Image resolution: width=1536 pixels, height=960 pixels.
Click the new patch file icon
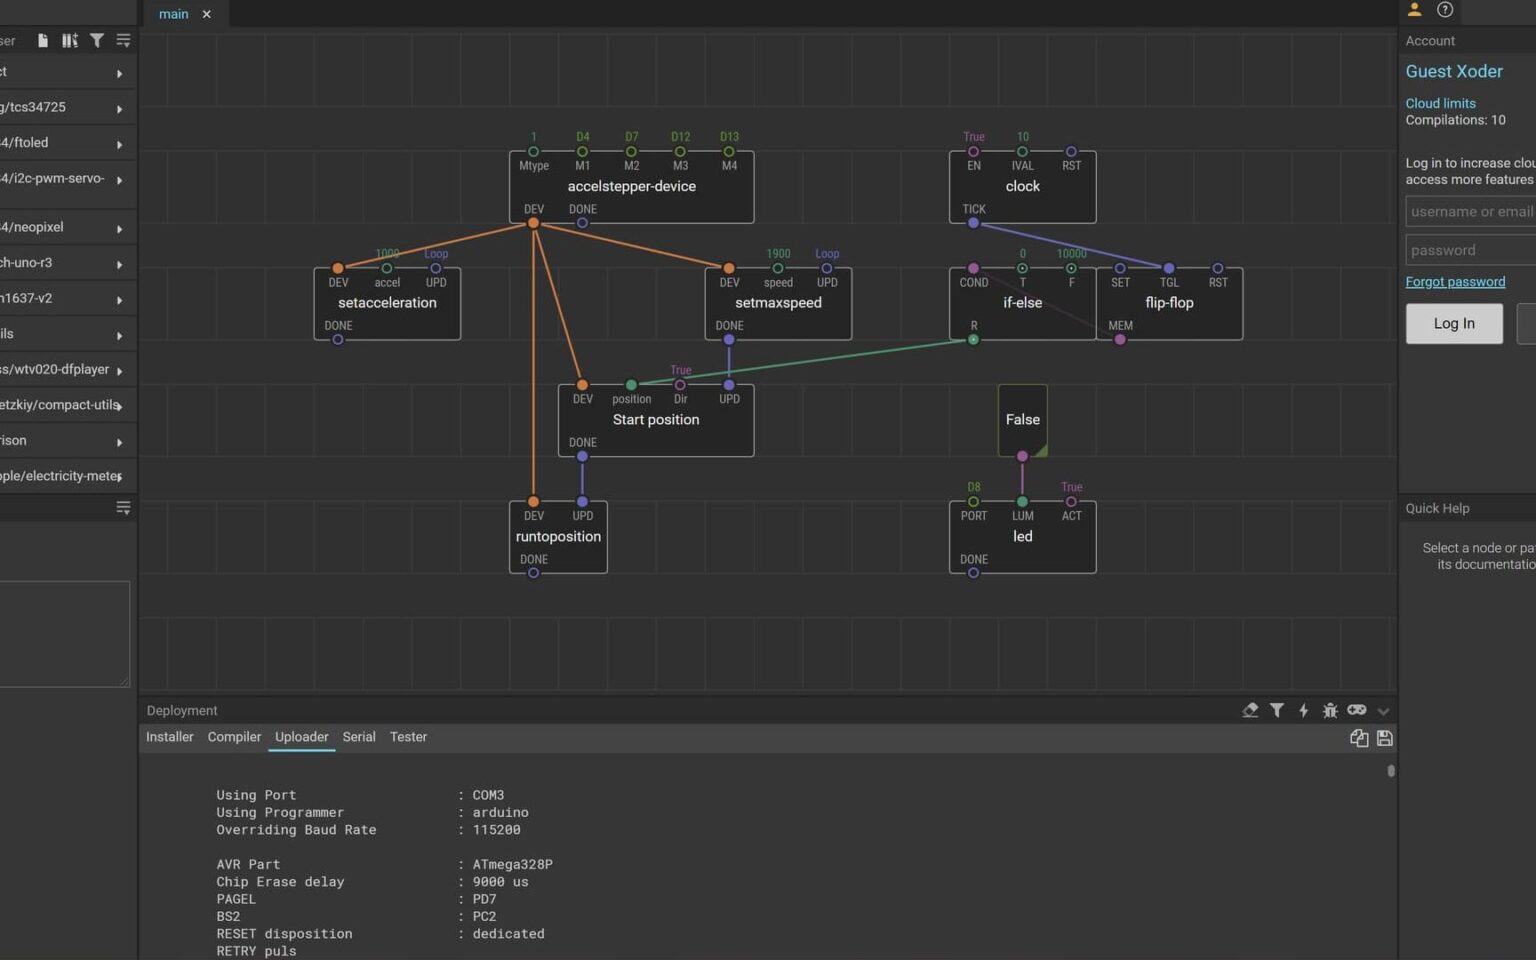point(43,41)
